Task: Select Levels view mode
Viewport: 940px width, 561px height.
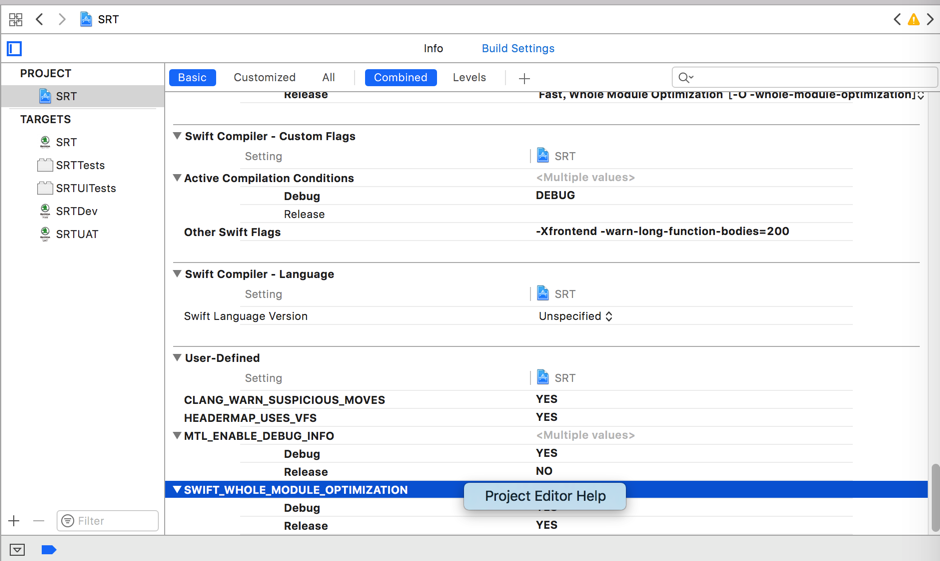Action: point(469,77)
